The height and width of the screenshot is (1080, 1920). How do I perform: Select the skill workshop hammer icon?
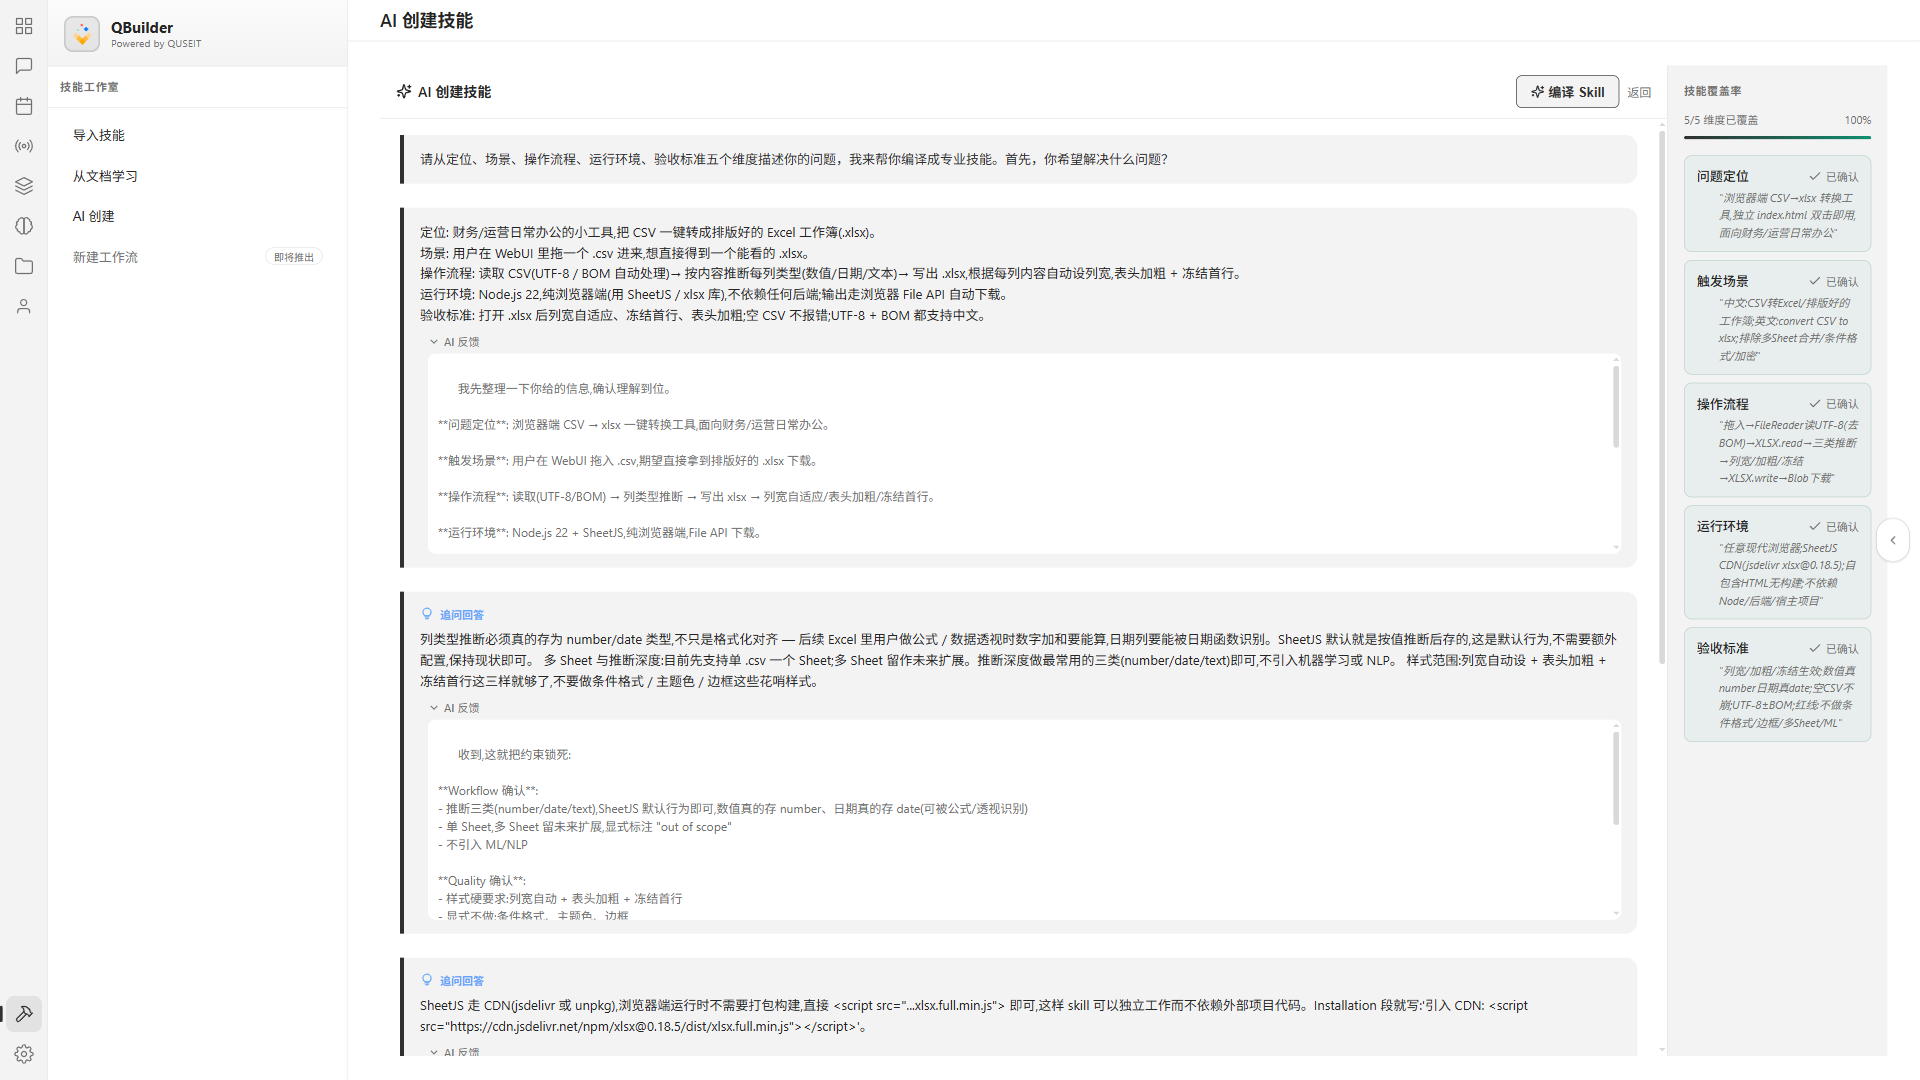click(24, 1014)
